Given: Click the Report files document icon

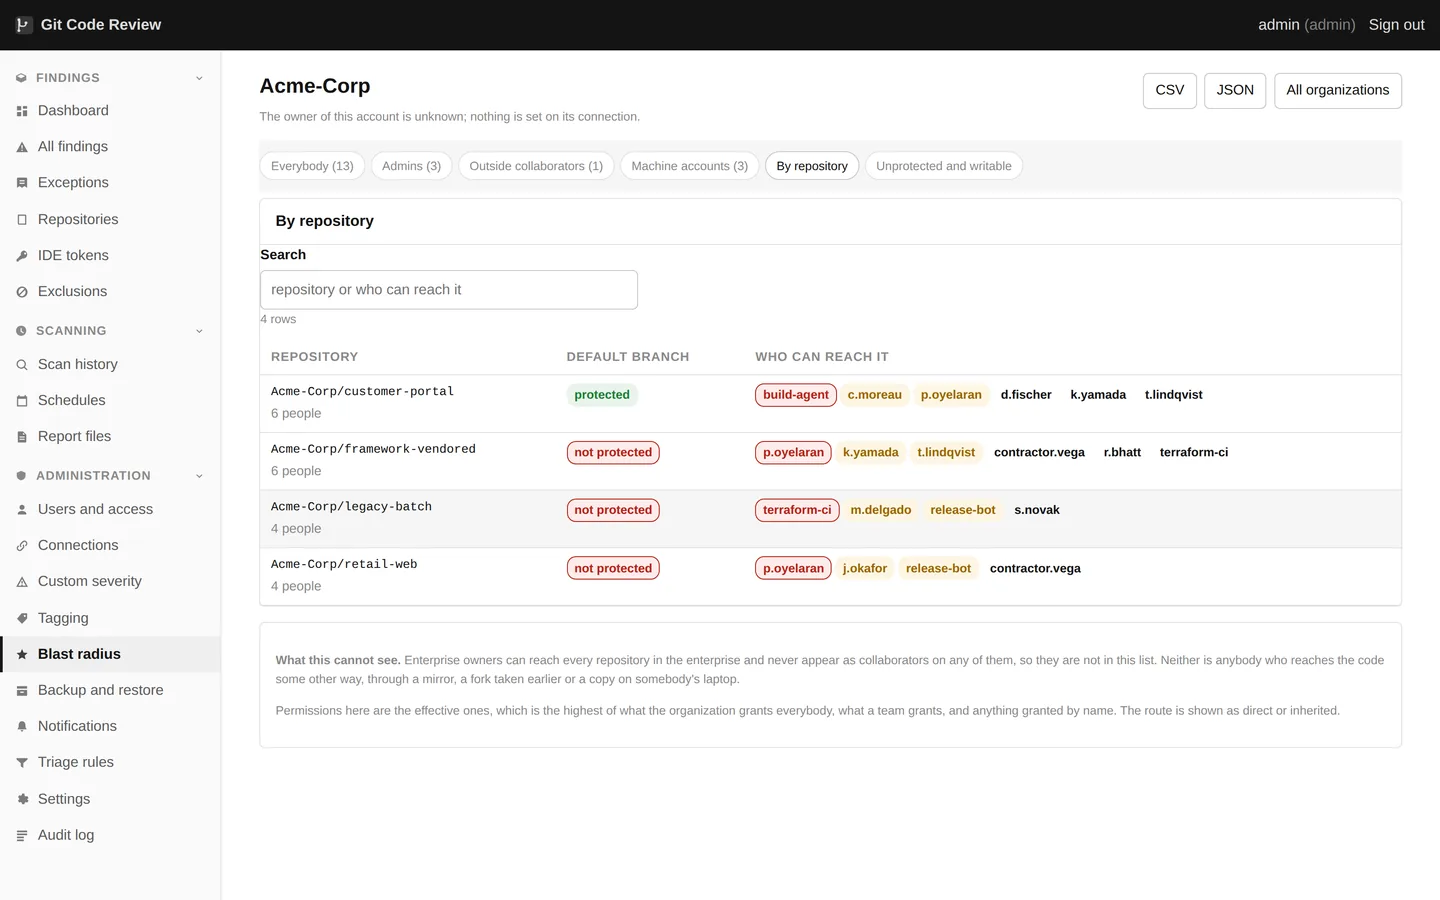Looking at the screenshot, I should pyautogui.click(x=22, y=437).
